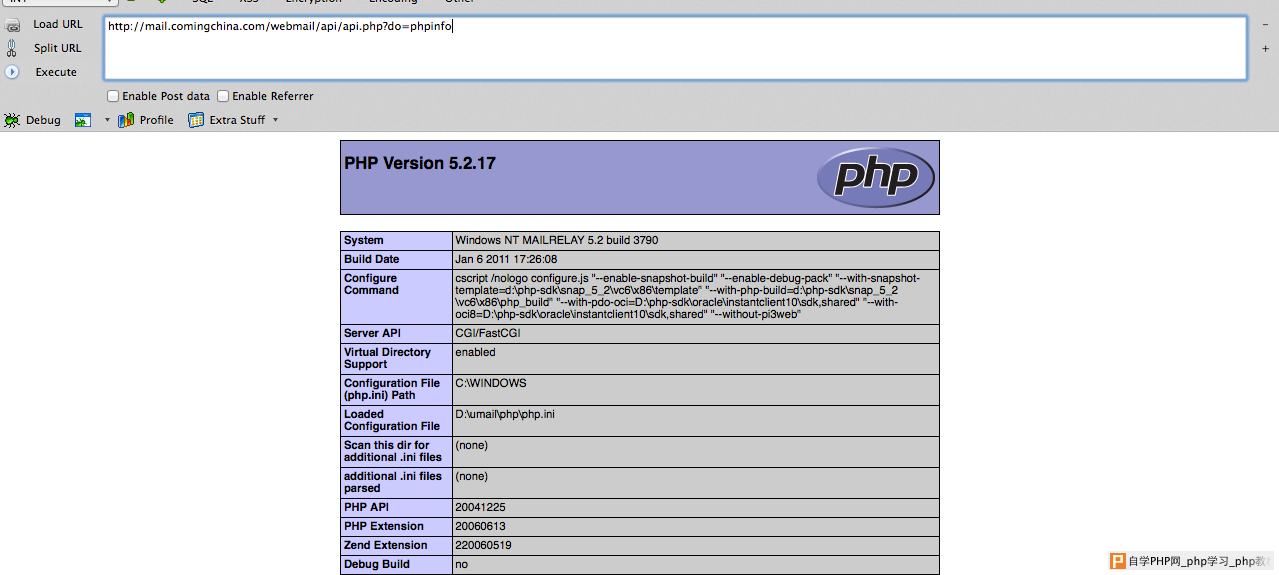The height and width of the screenshot is (575, 1279).
Task: Click the minus button beside URL field
Action: point(1265,24)
